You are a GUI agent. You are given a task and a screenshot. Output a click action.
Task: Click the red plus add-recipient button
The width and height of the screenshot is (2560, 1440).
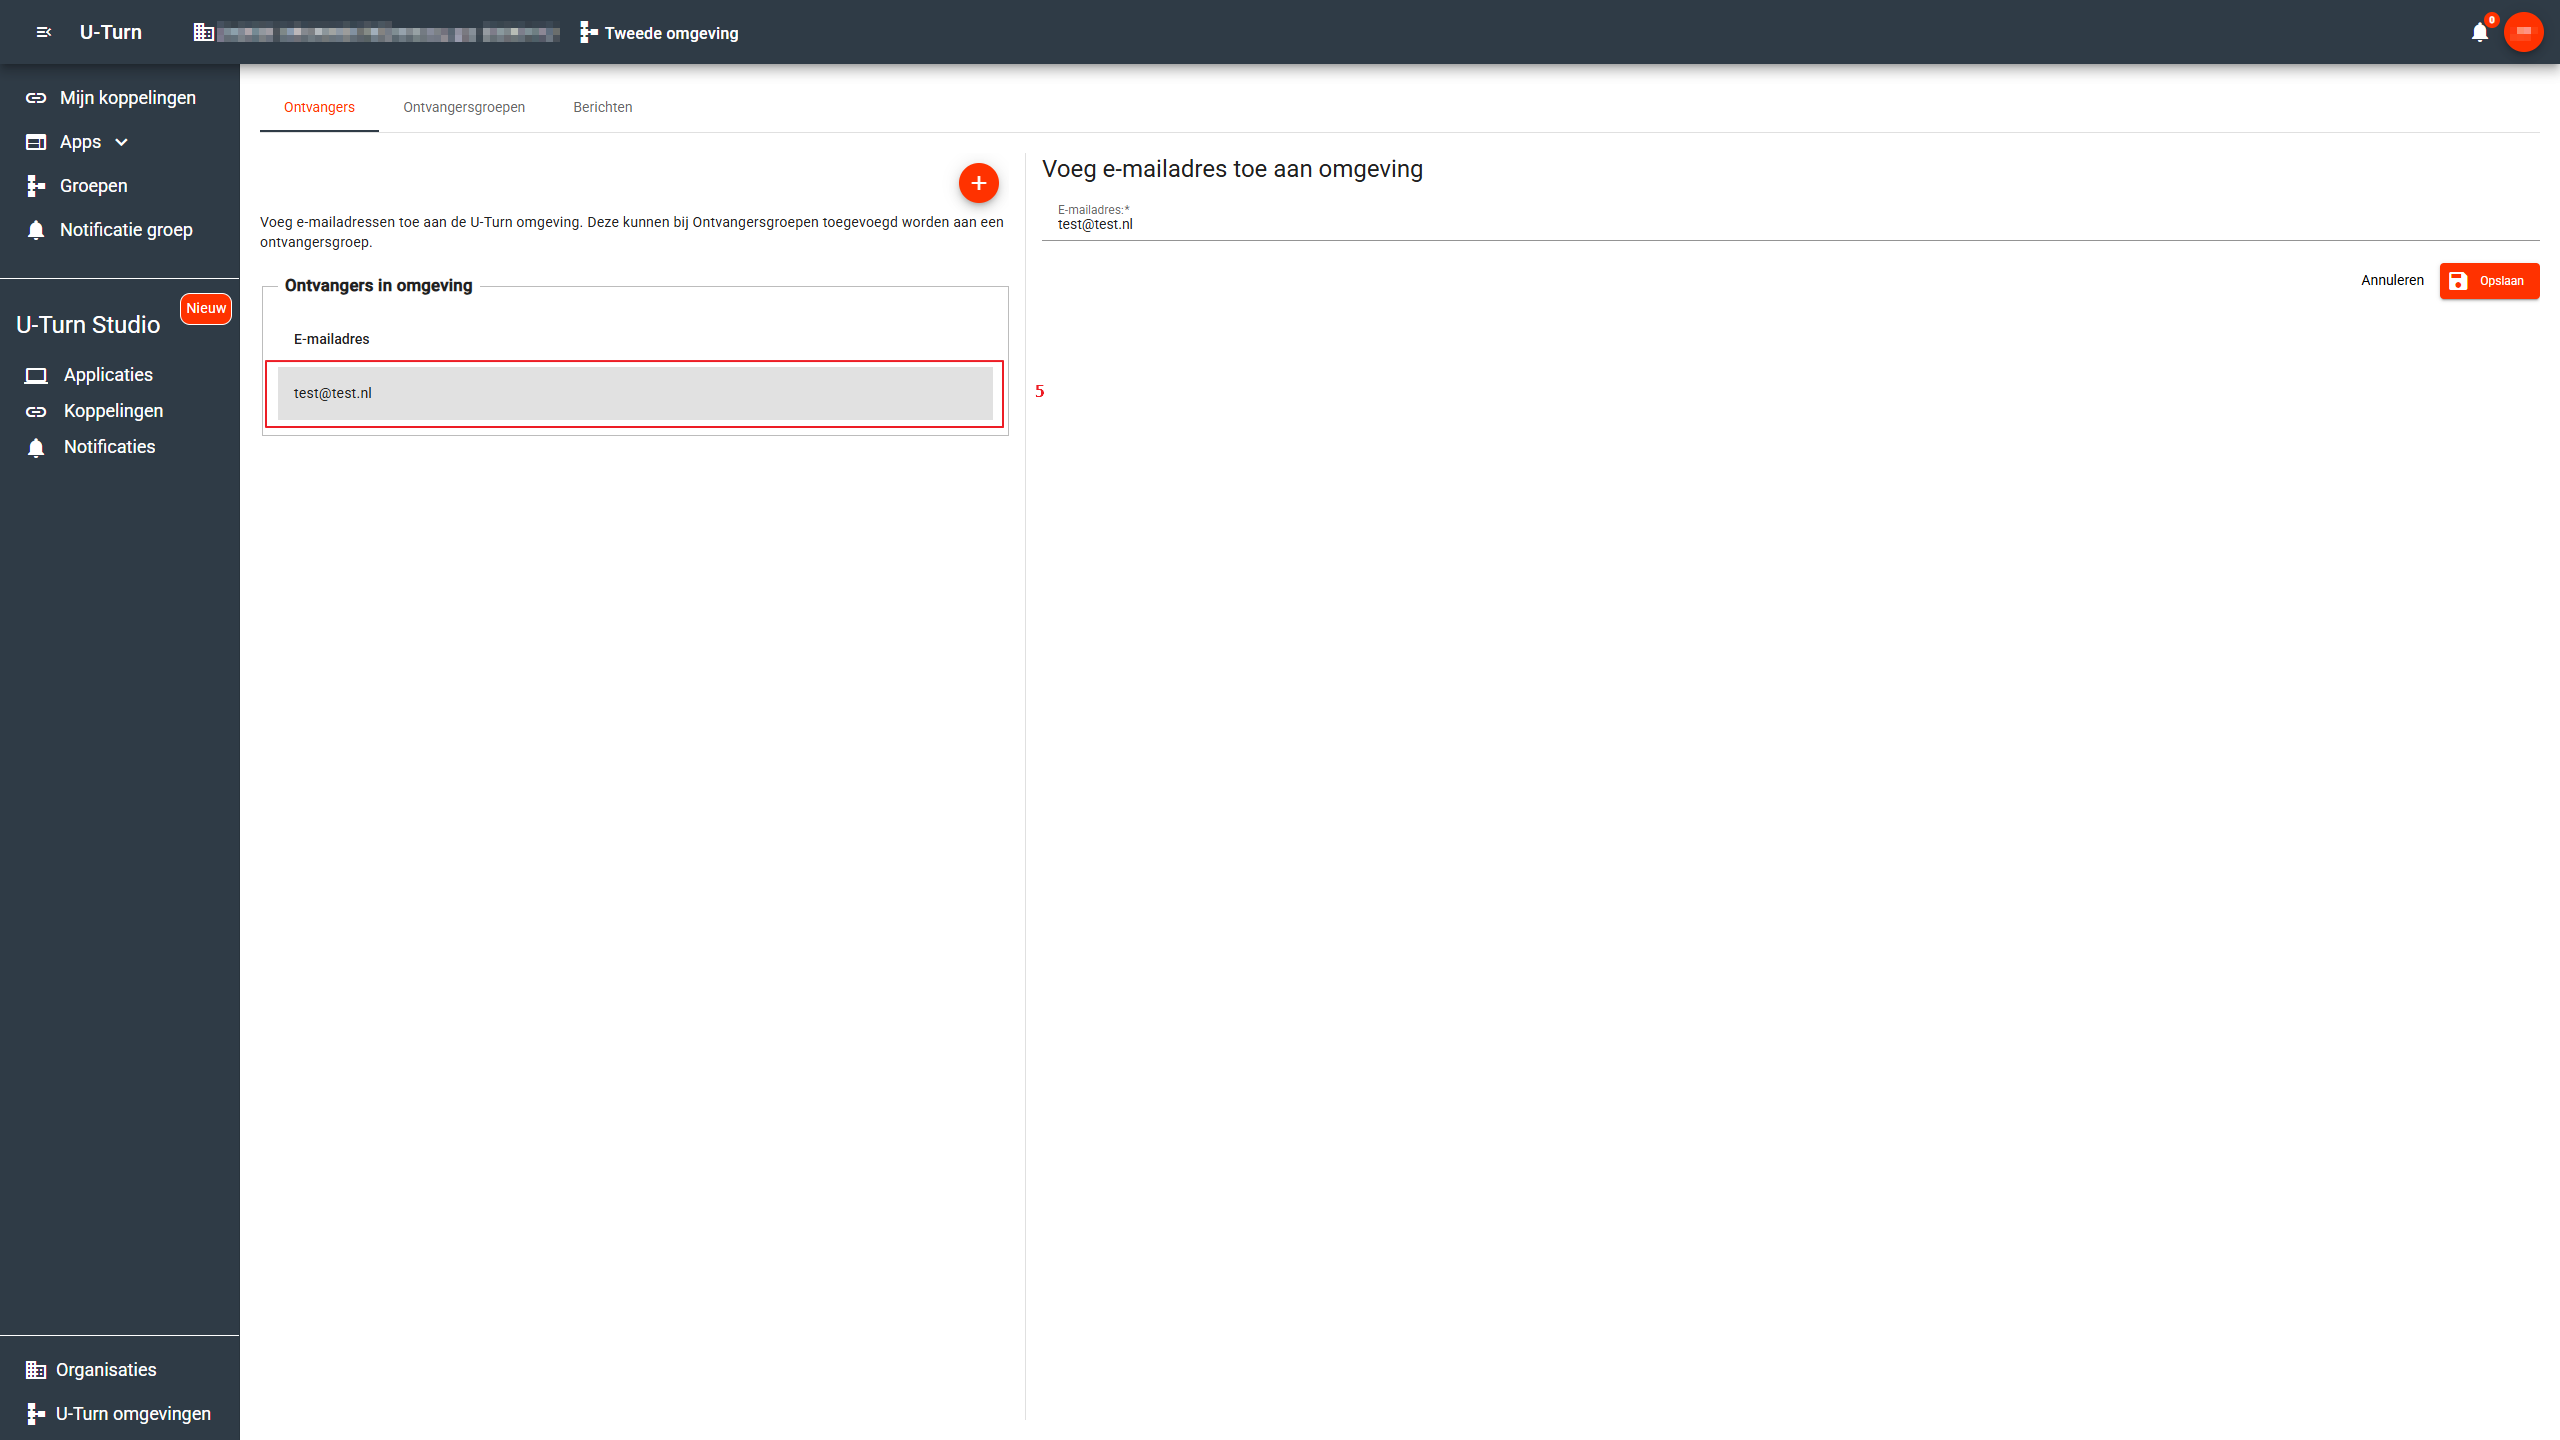[x=978, y=183]
